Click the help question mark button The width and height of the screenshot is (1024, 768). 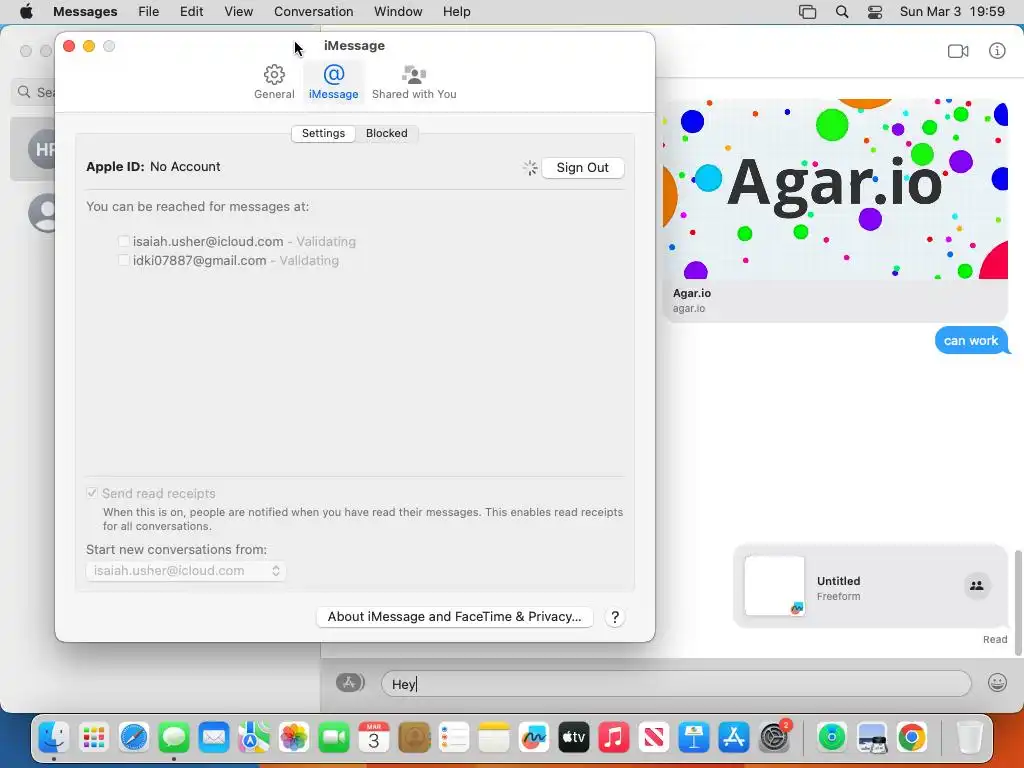click(615, 617)
